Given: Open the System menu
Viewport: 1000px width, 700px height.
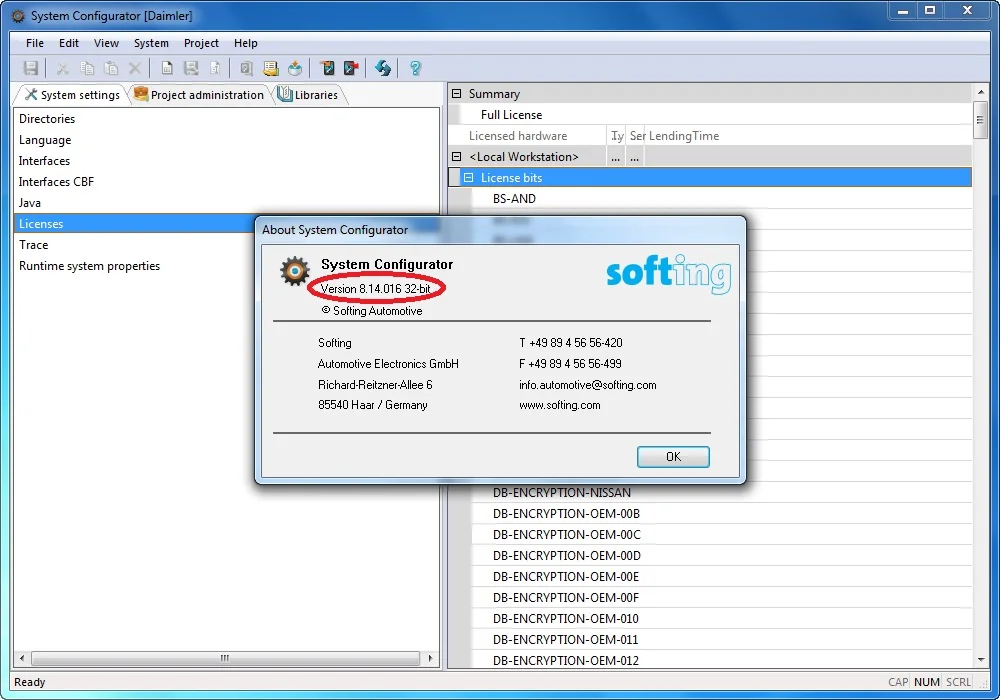Looking at the screenshot, I should [x=151, y=43].
